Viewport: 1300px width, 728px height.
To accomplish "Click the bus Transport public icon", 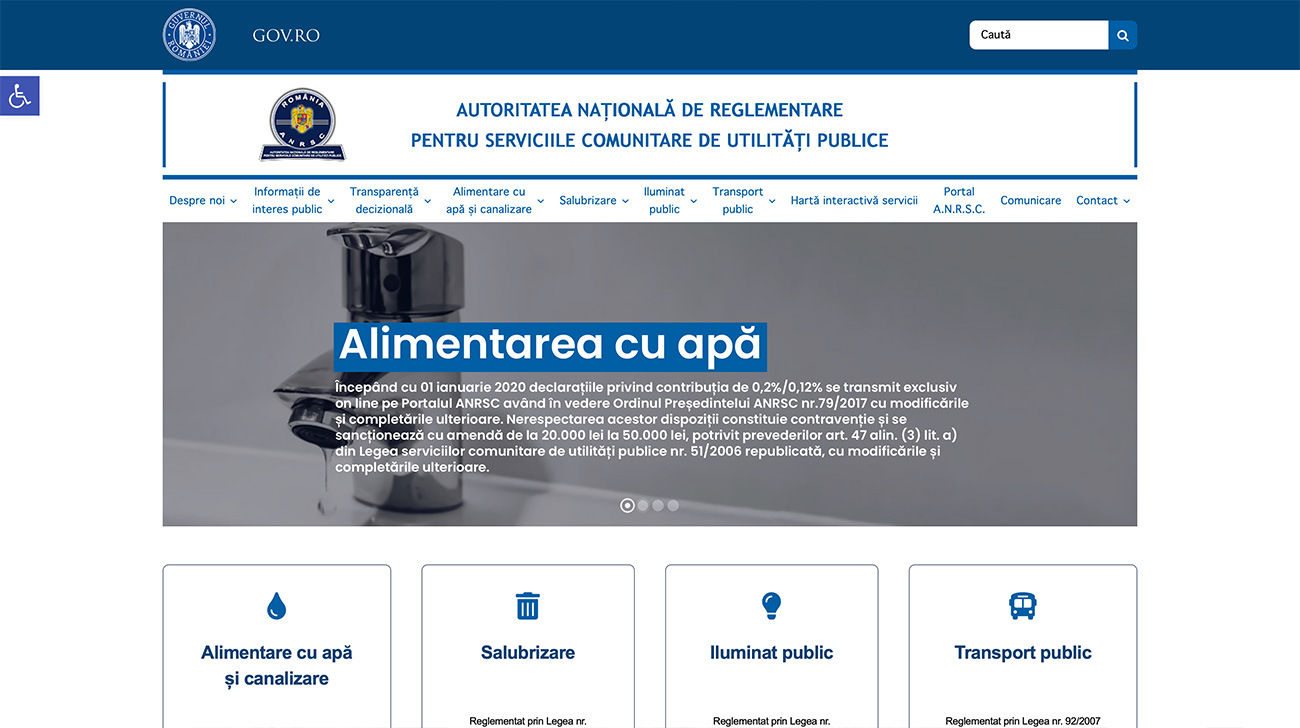I will click(x=1022, y=605).
